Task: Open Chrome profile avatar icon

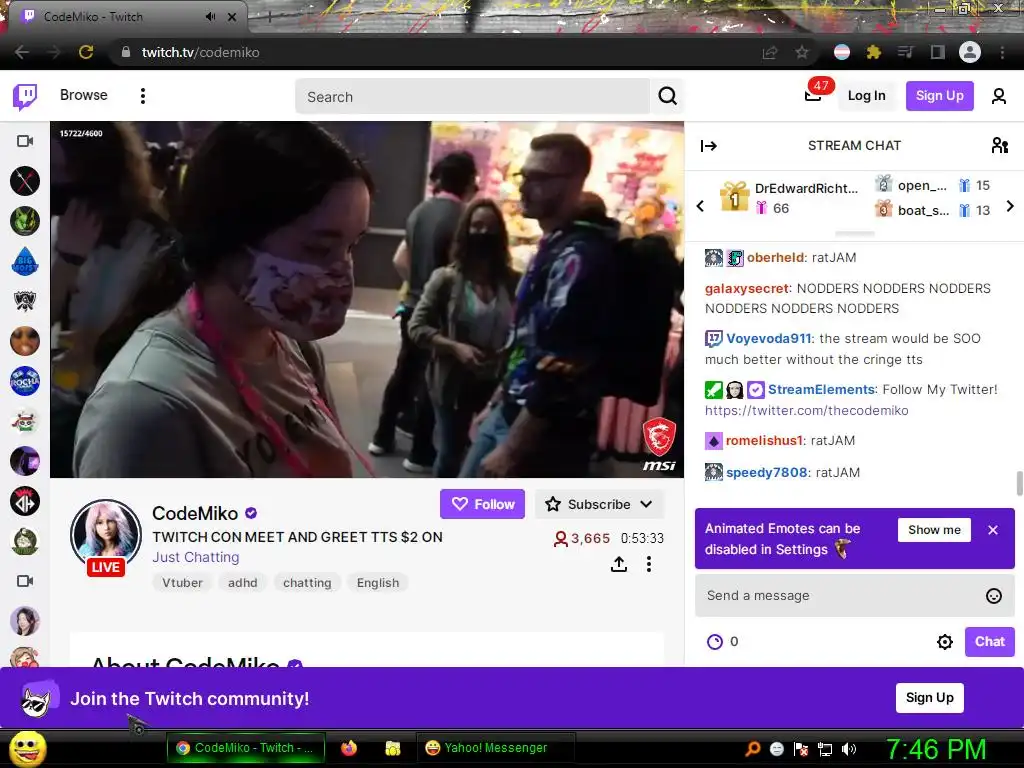Action: (970, 52)
